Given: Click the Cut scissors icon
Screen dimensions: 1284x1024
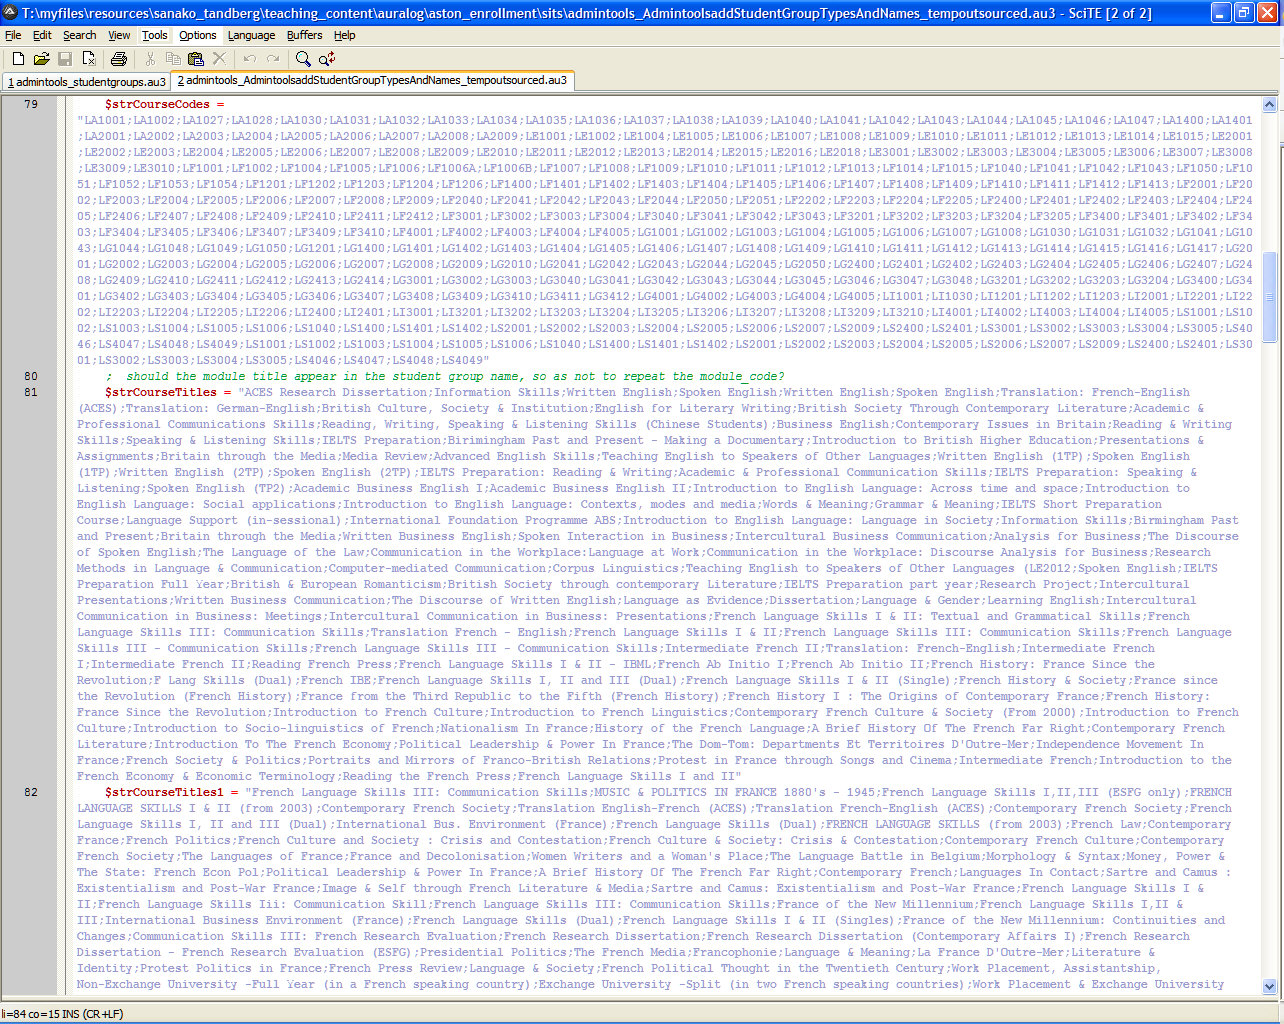Looking at the screenshot, I should 150,59.
